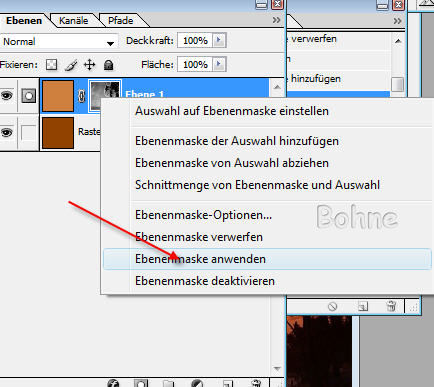Click the mask indicator icon on Ebene 1
Image resolution: width=434 pixels, height=387 pixels.
pos(29,96)
